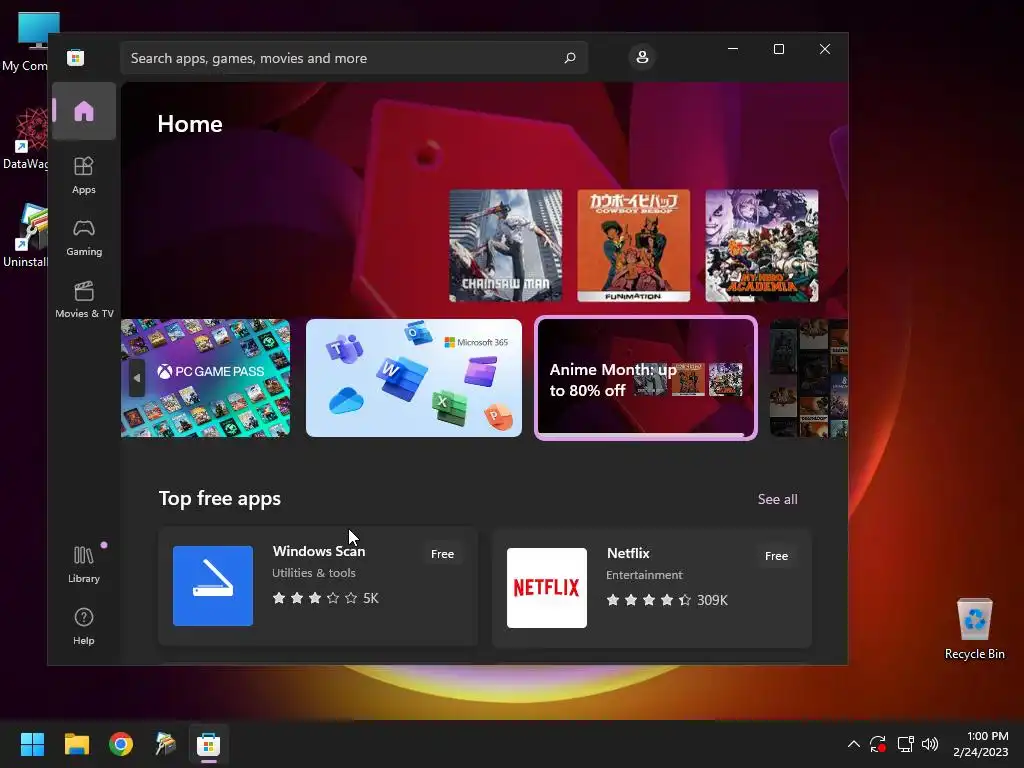Open the Gaming section

[x=84, y=237]
